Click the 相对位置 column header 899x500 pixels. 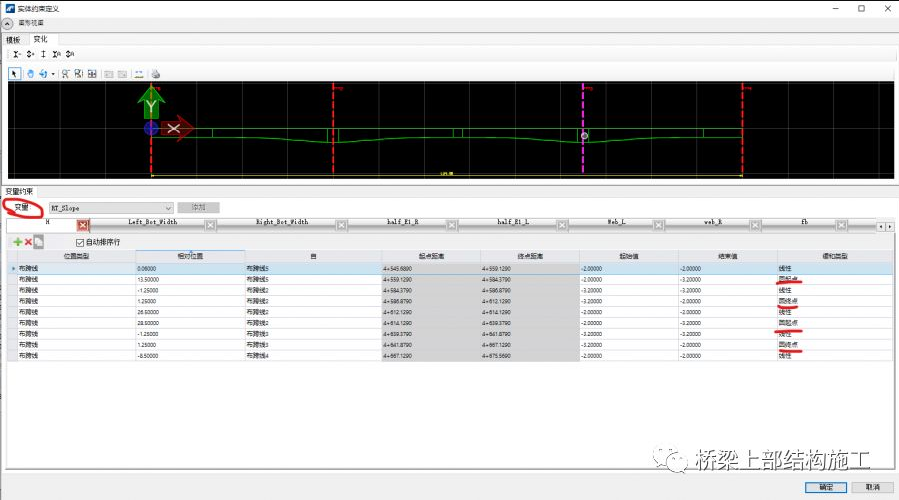pyautogui.click(x=190, y=256)
